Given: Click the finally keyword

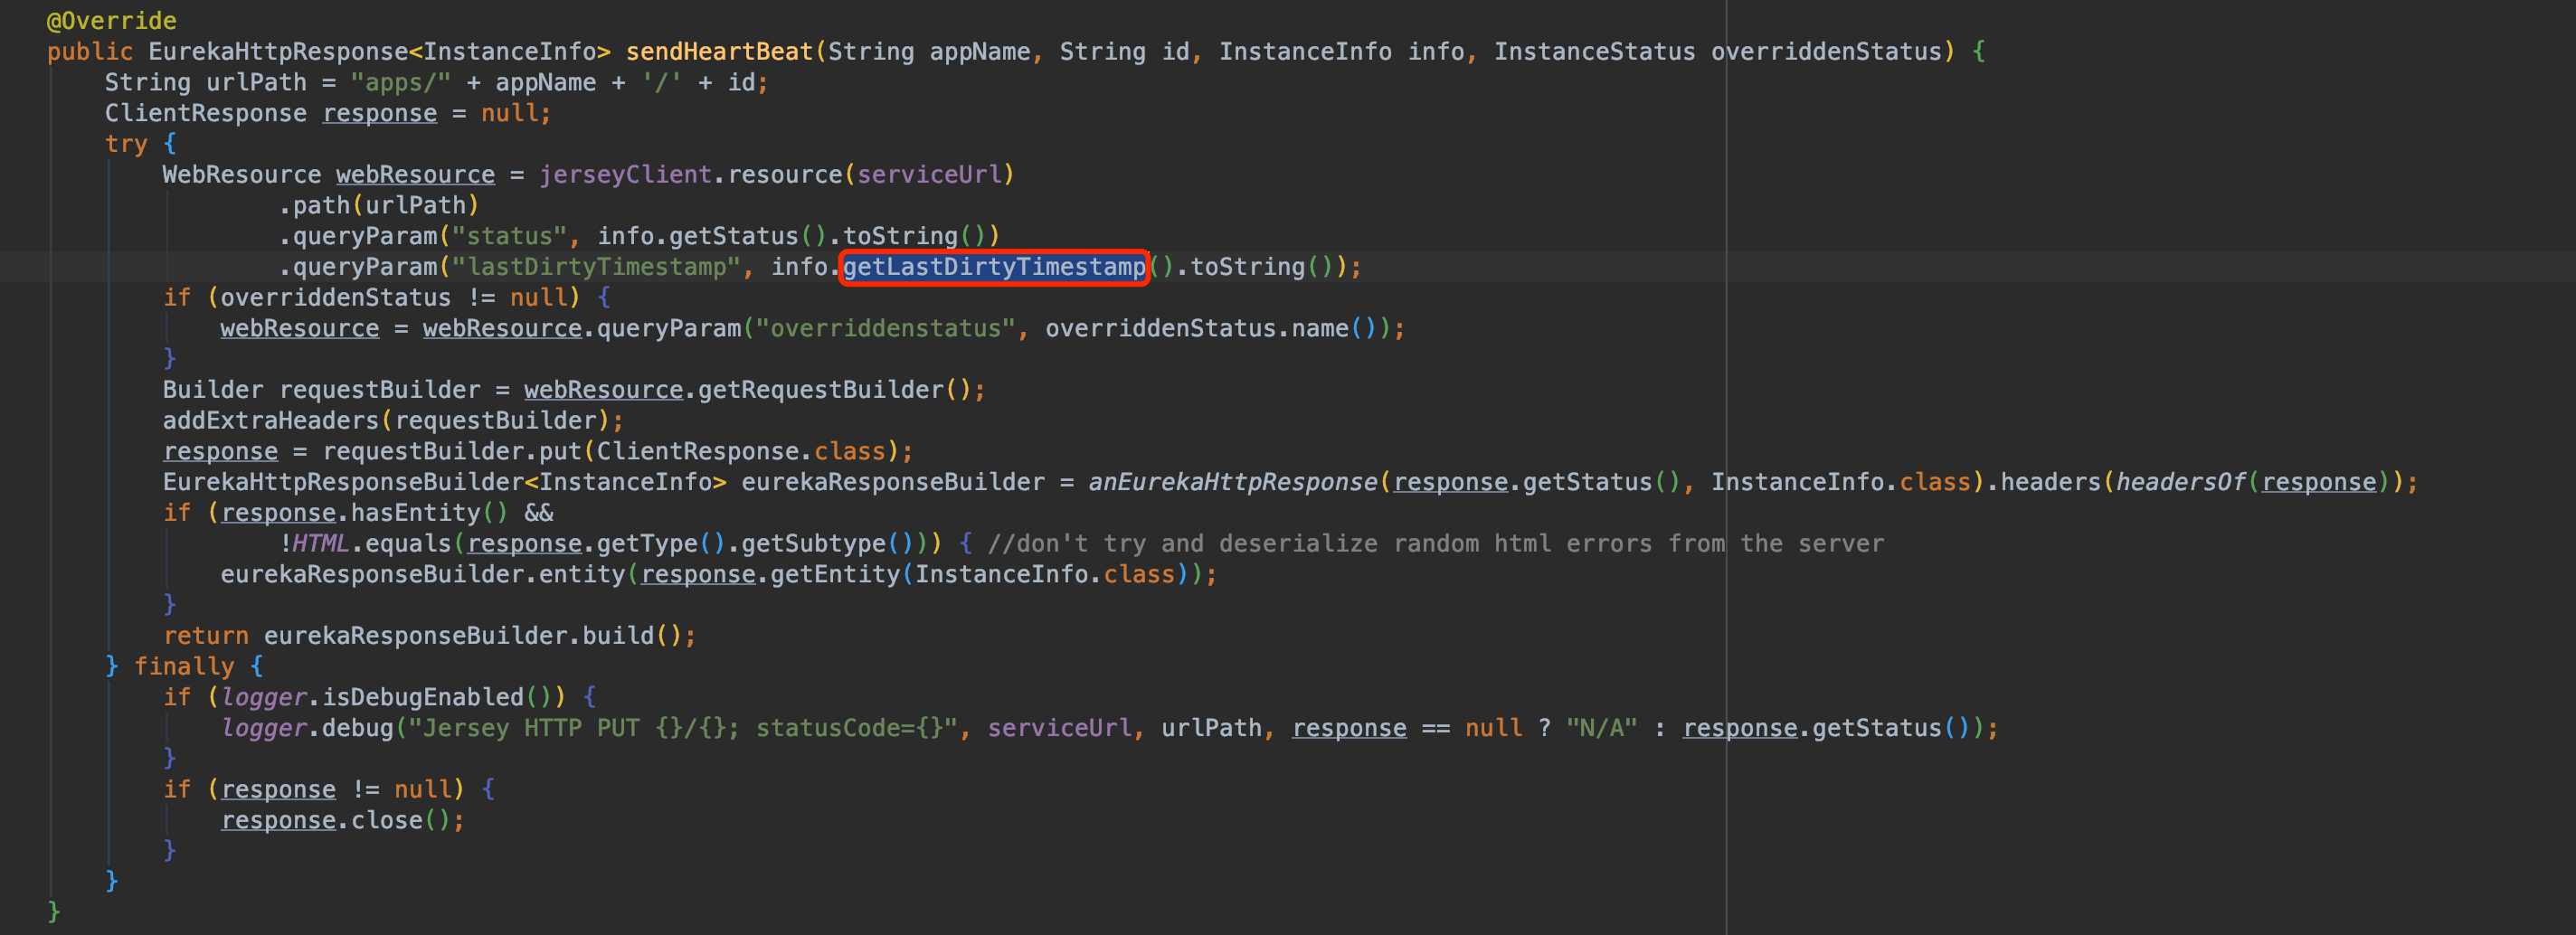Looking at the screenshot, I should click(x=184, y=667).
